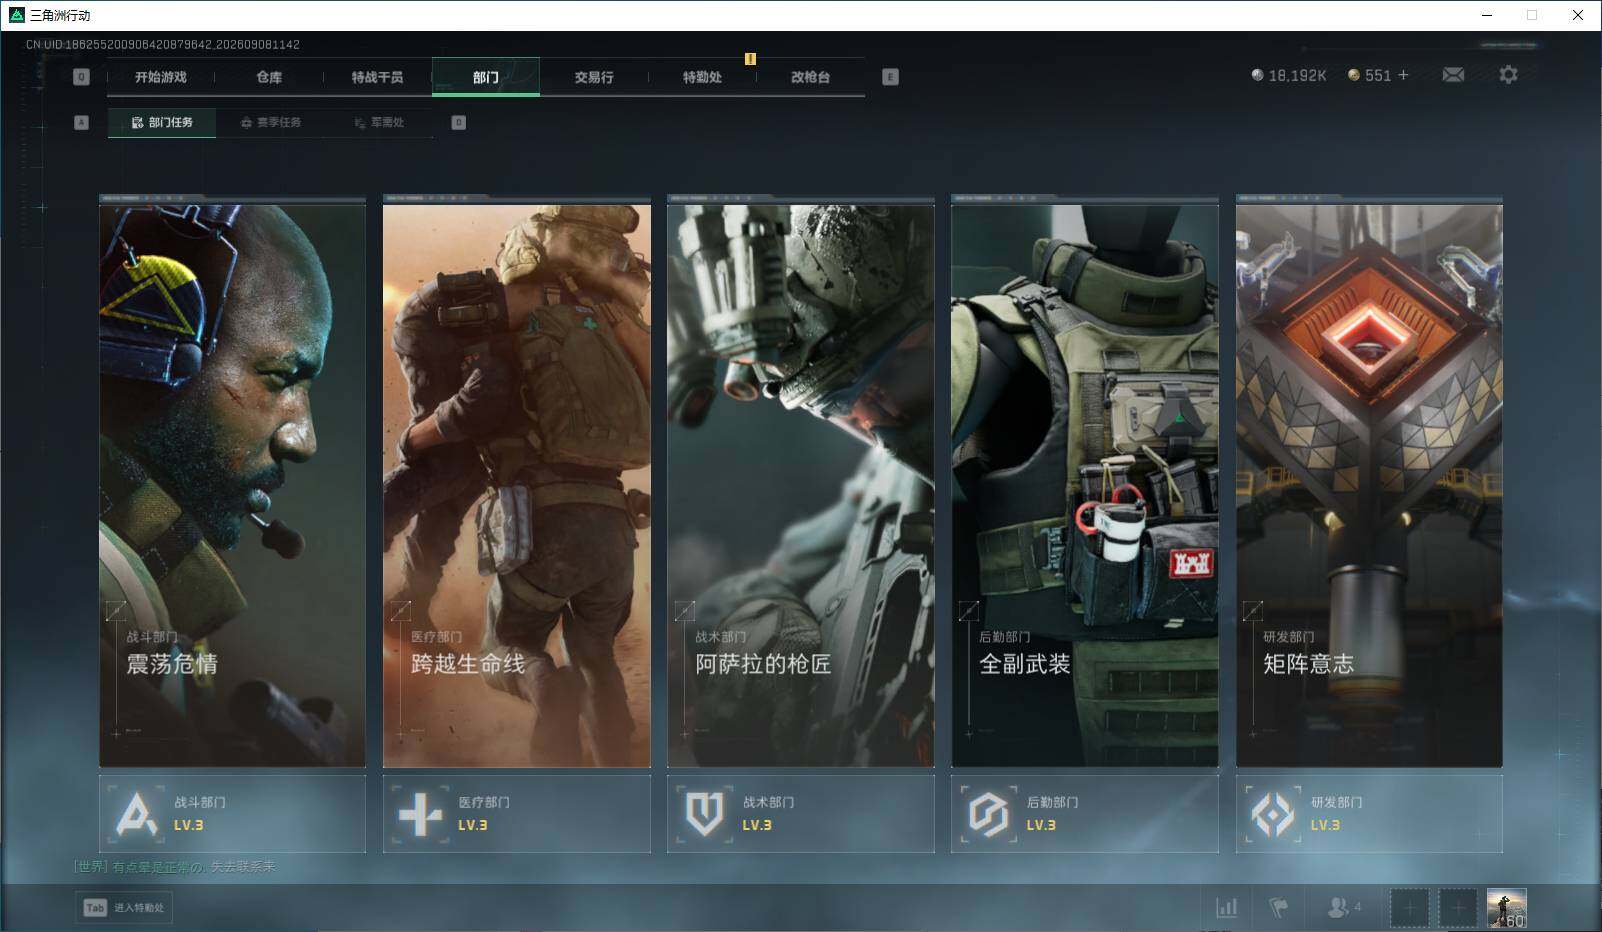The width and height of the screenshot is (1602, 932).
Task: Maximize the 三角洲行动 window
Action: [x=1532, y=15]
